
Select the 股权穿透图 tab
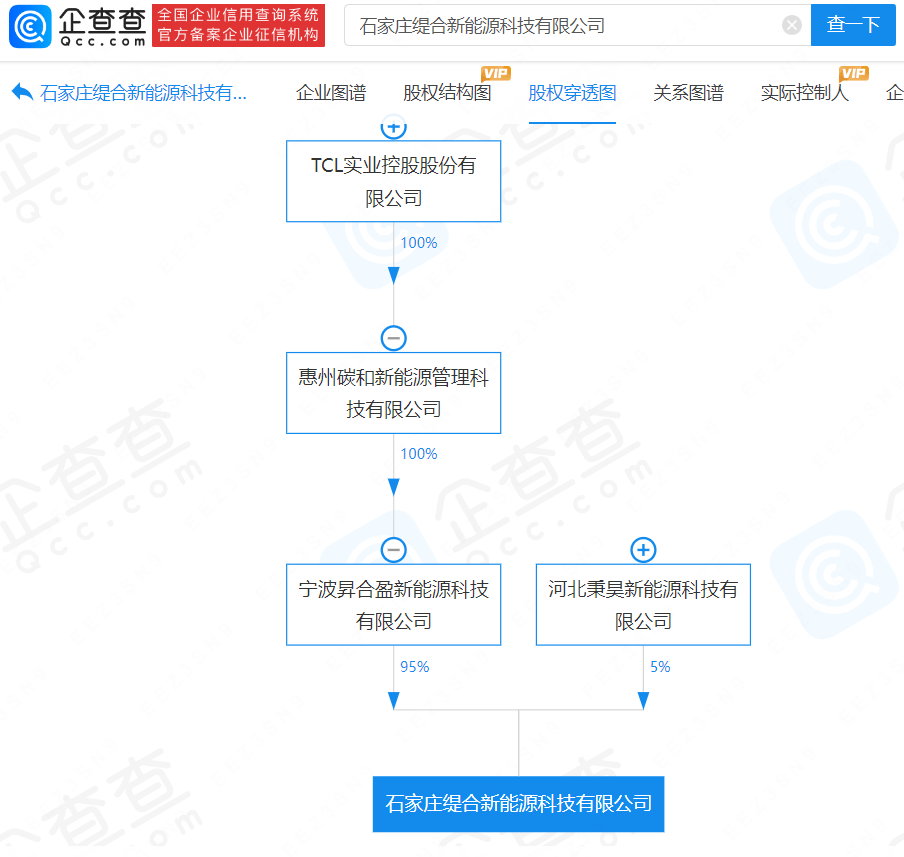572,93
